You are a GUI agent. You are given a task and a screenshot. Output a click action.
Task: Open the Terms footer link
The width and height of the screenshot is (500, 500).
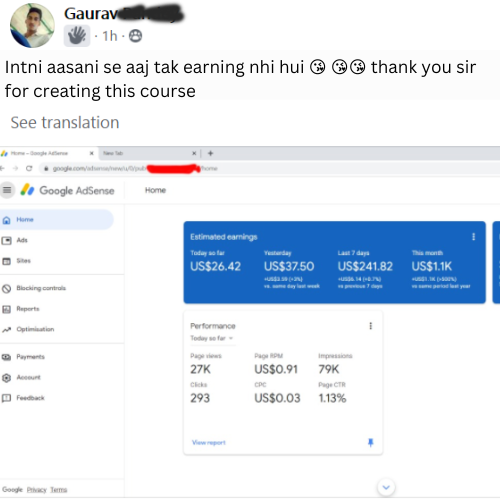(59, 490)
